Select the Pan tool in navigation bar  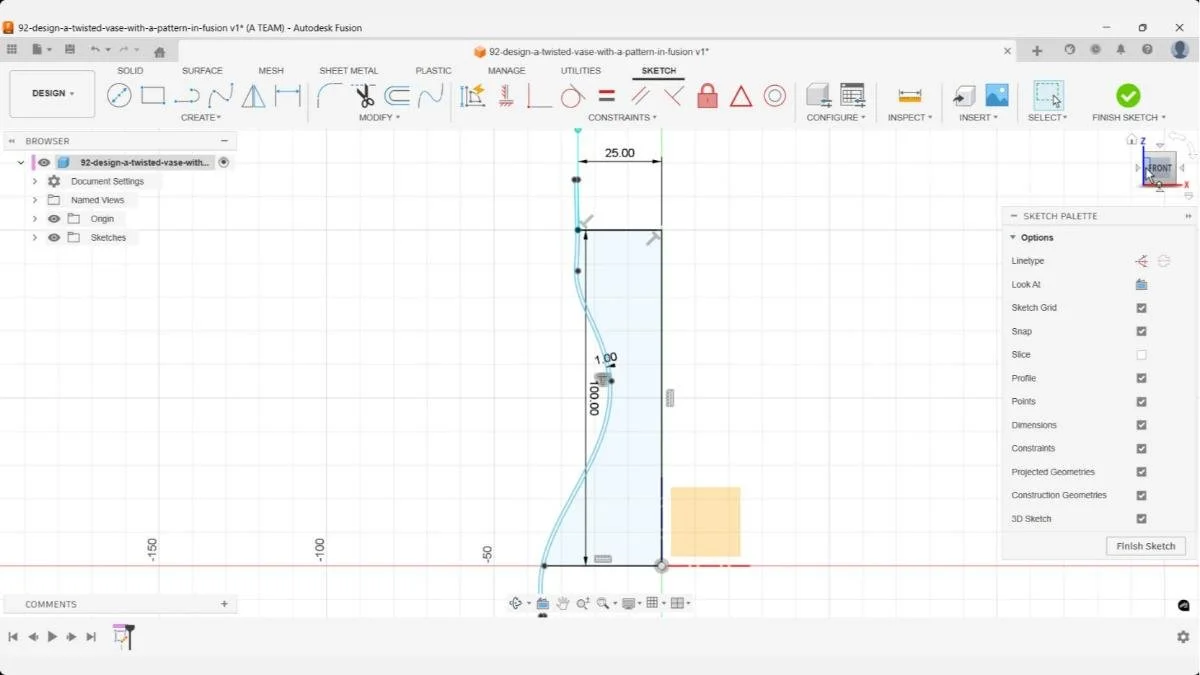tap(563, 603)
